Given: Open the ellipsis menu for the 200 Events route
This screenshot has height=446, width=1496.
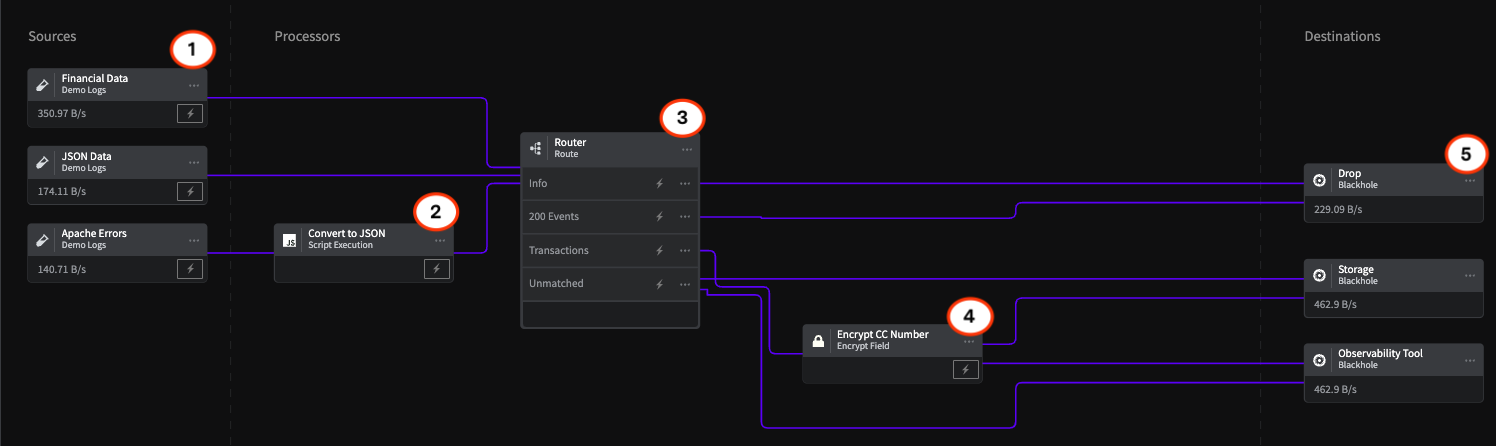Looking at the screenshot, I should click(x=685, y=217).
